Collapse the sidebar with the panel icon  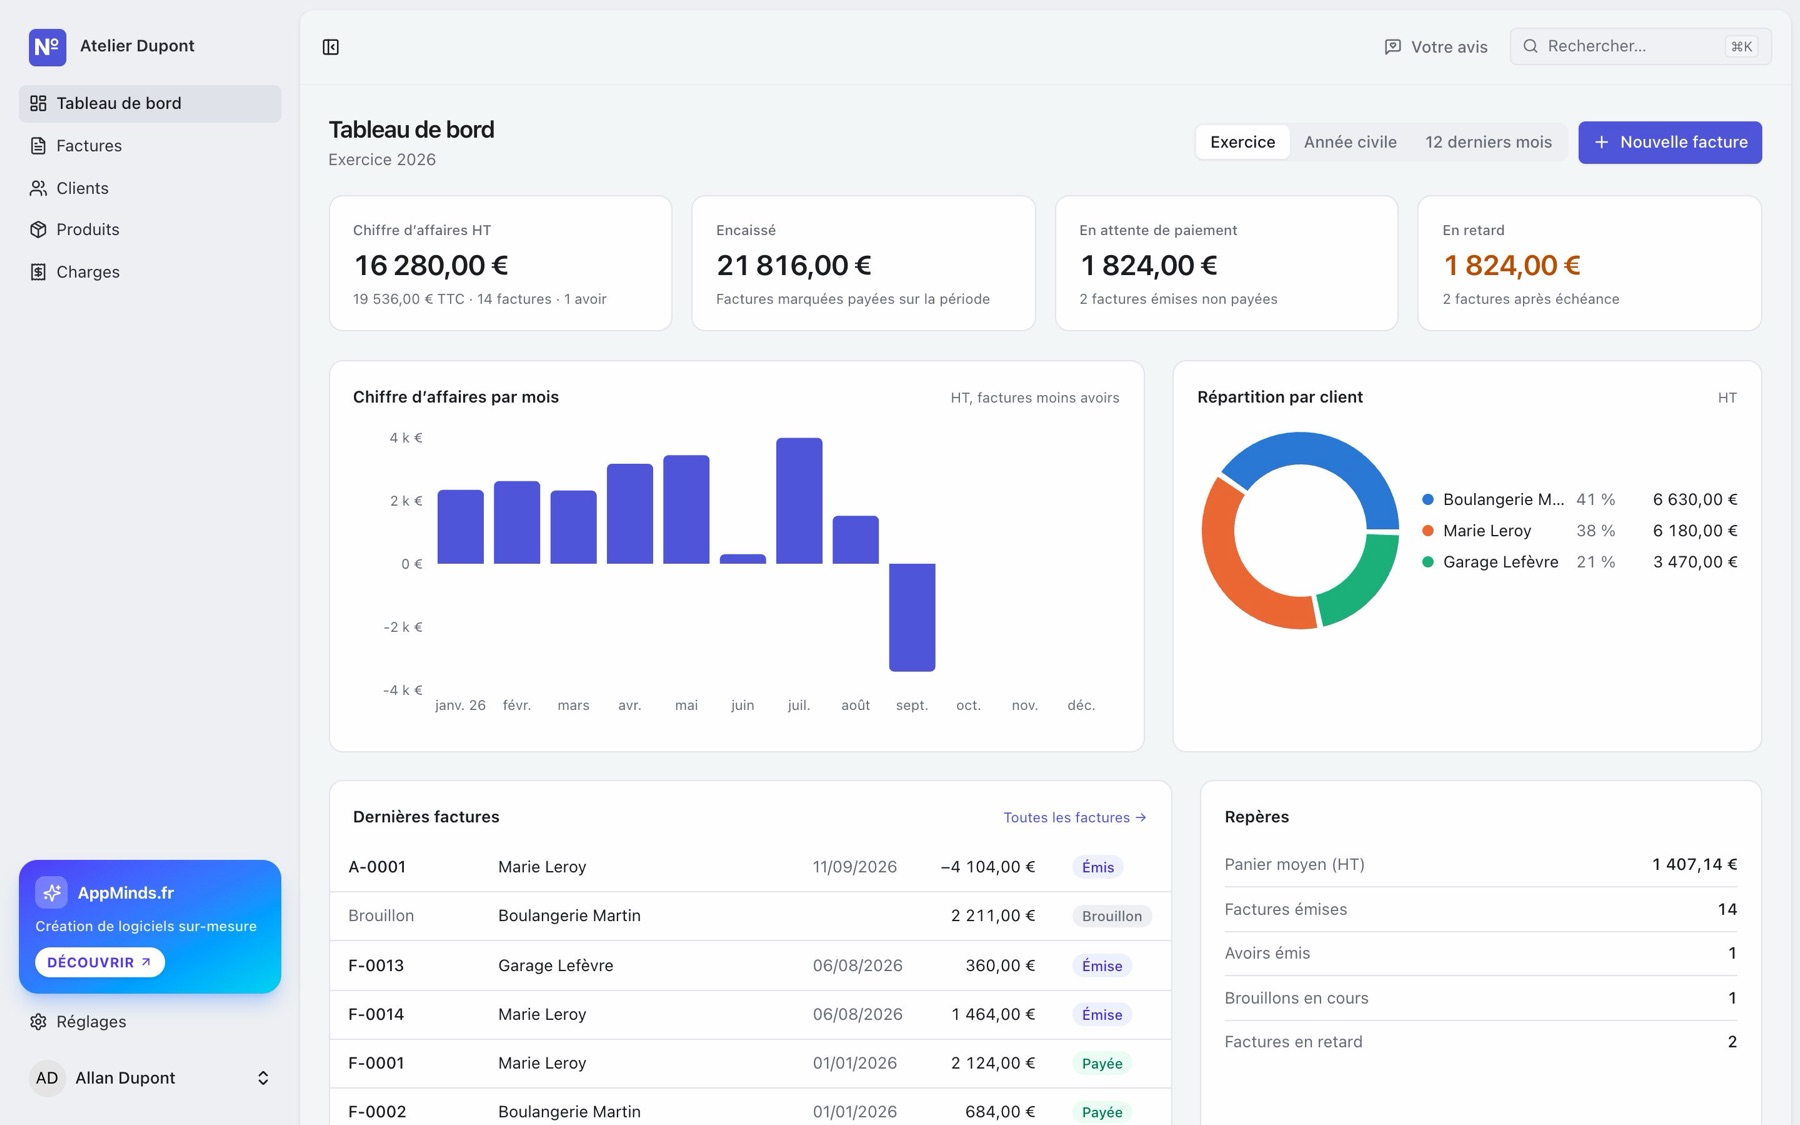pyautogui.click(x=331, y=47)
